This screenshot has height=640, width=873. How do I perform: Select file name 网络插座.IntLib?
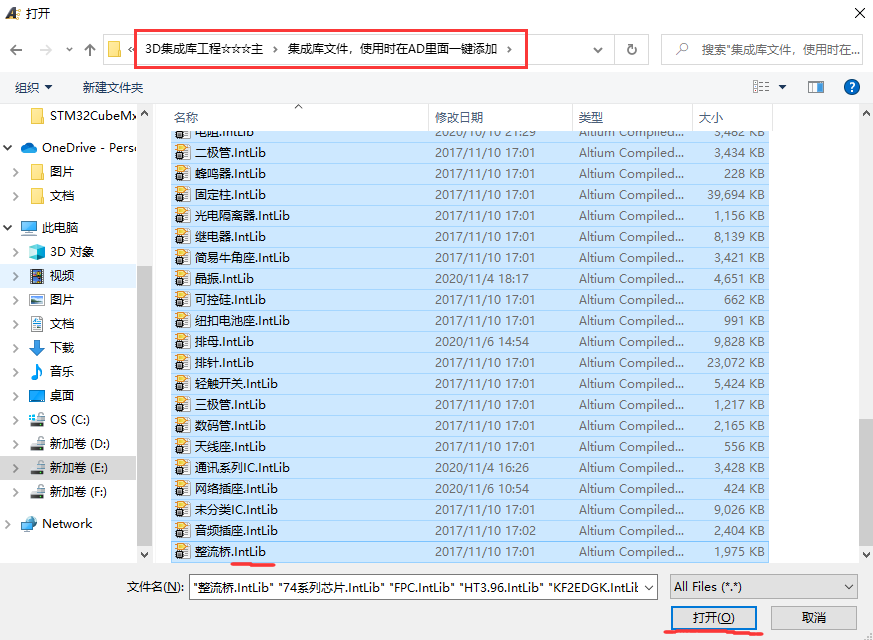[236, 489]
